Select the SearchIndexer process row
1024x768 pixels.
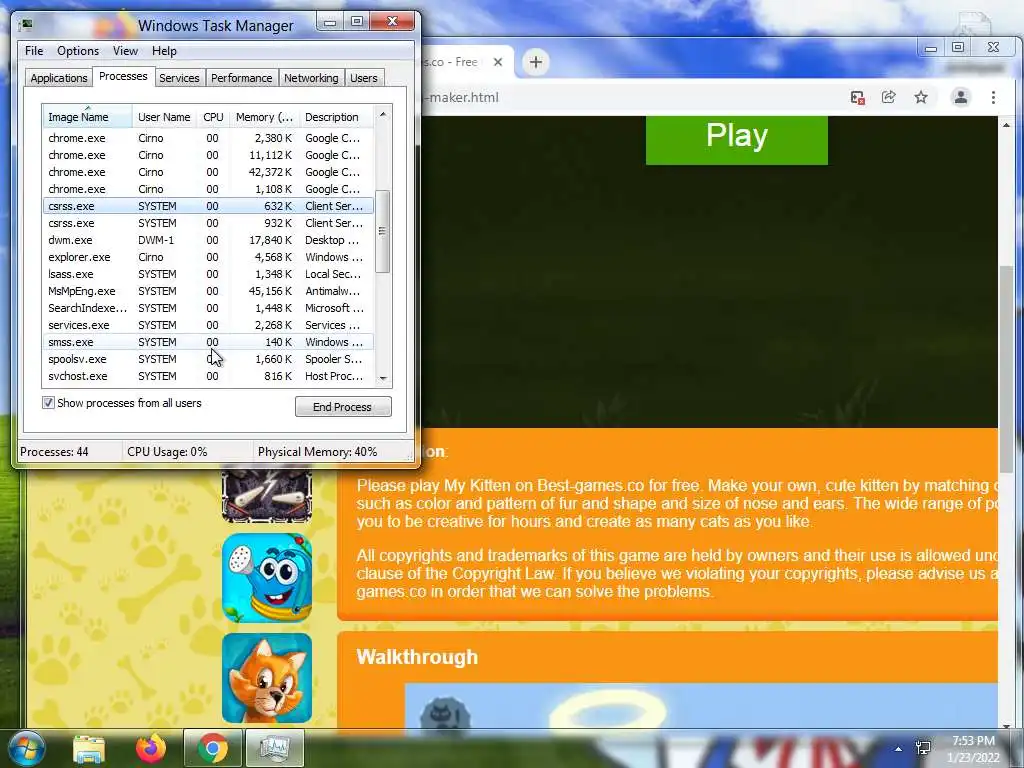click(208, 308)
